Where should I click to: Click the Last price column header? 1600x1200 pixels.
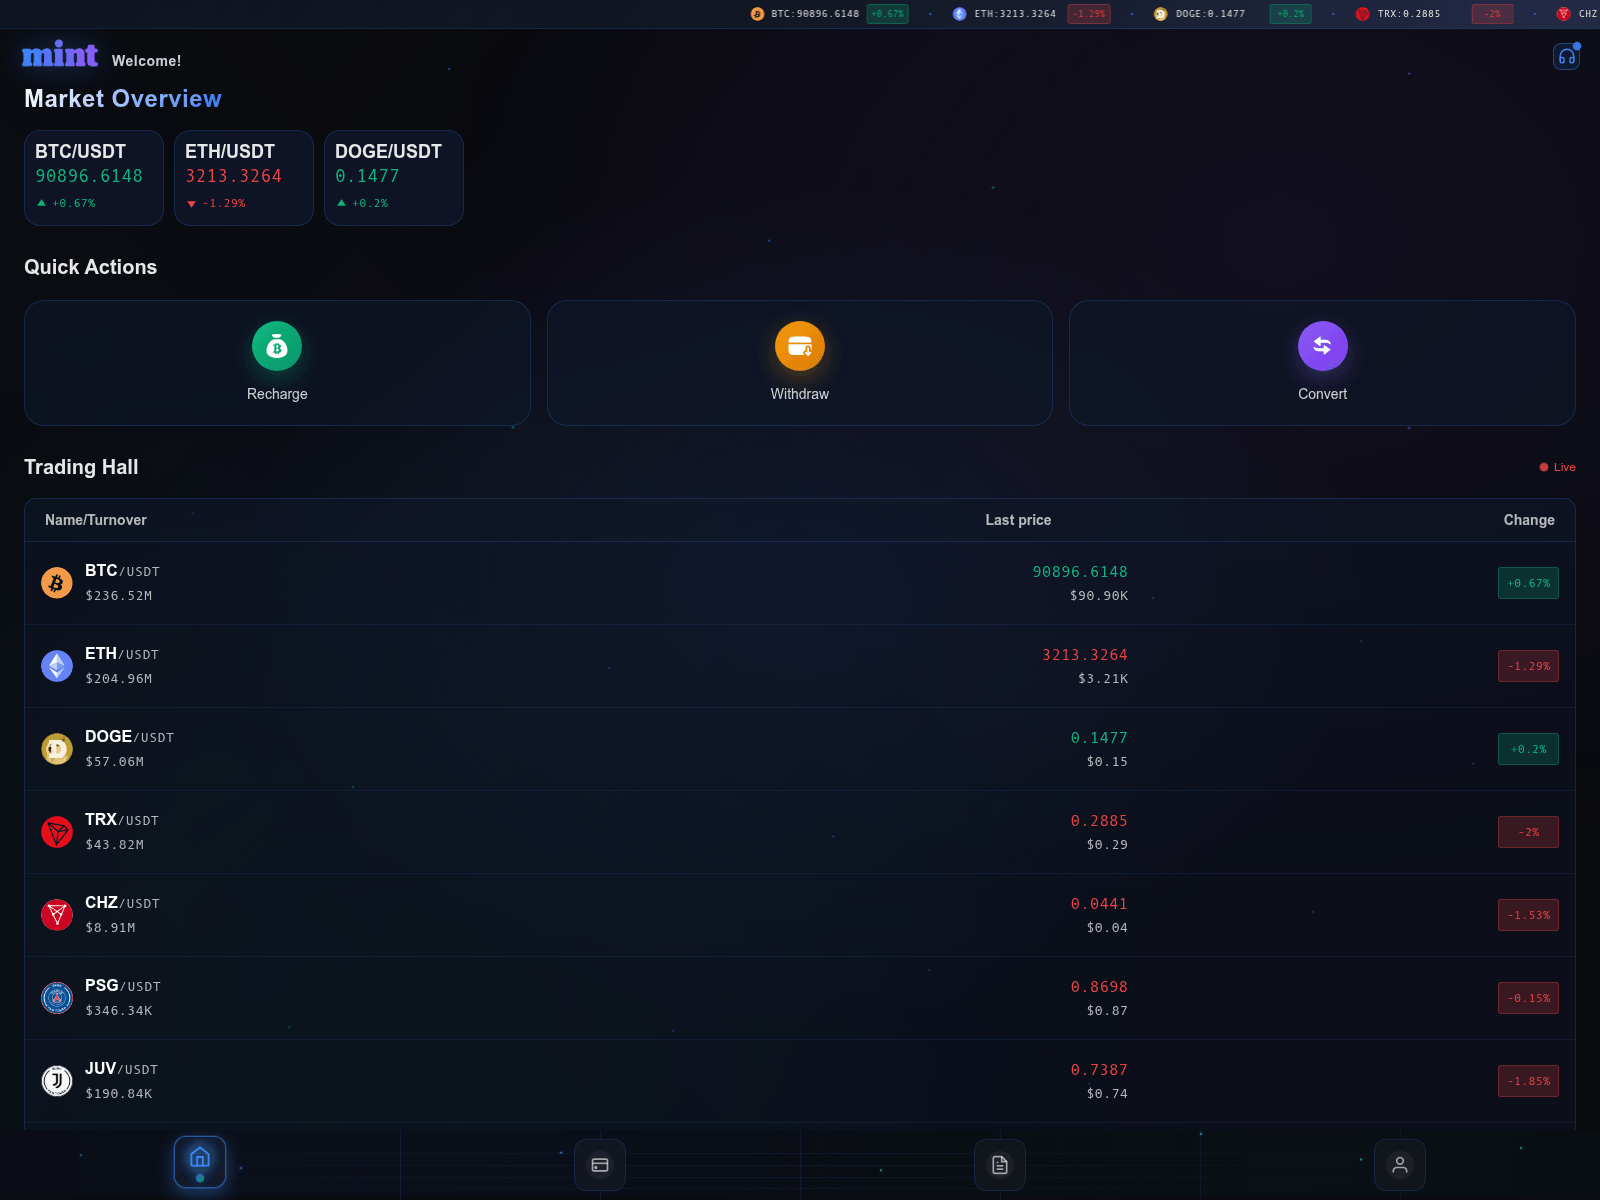[x=1018, y=520]
